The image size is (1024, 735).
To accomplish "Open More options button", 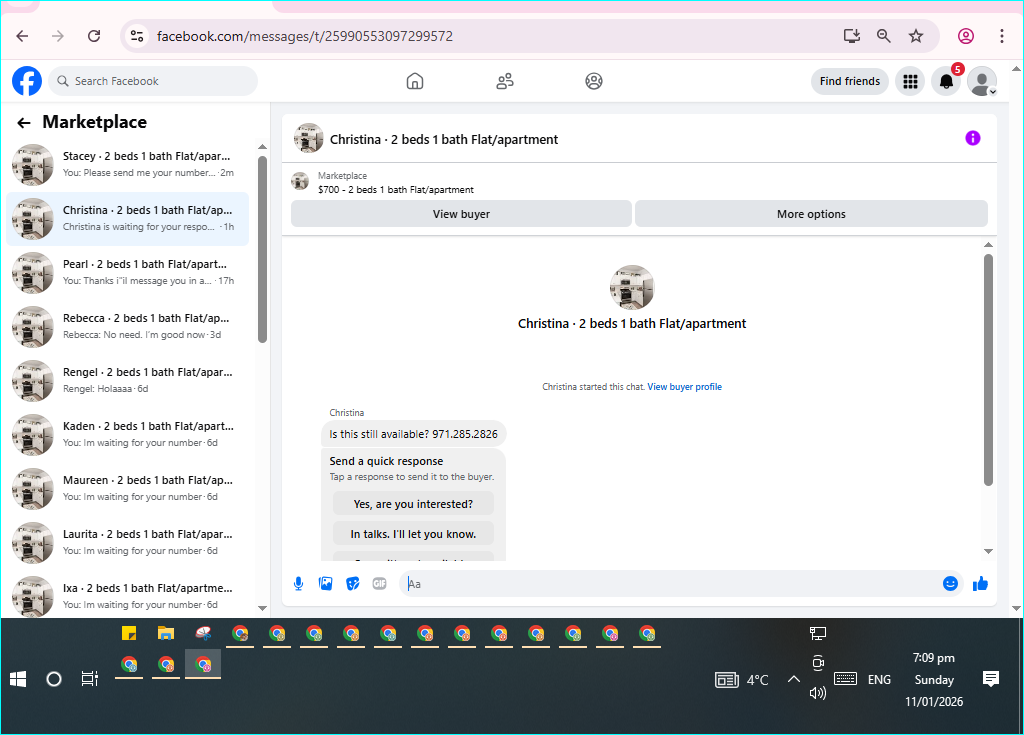I will (811, 214).
